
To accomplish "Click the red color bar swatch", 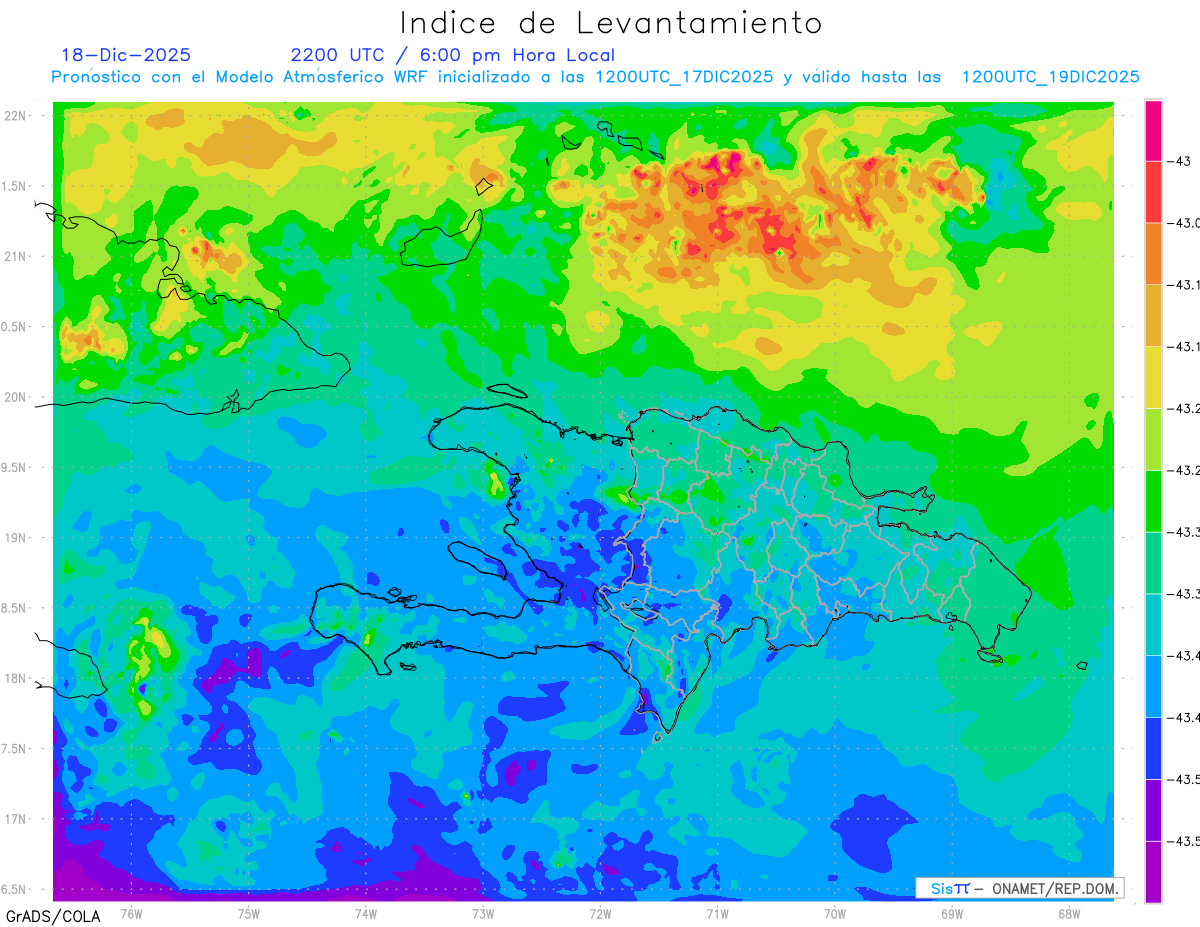I will pos(1153,192).
